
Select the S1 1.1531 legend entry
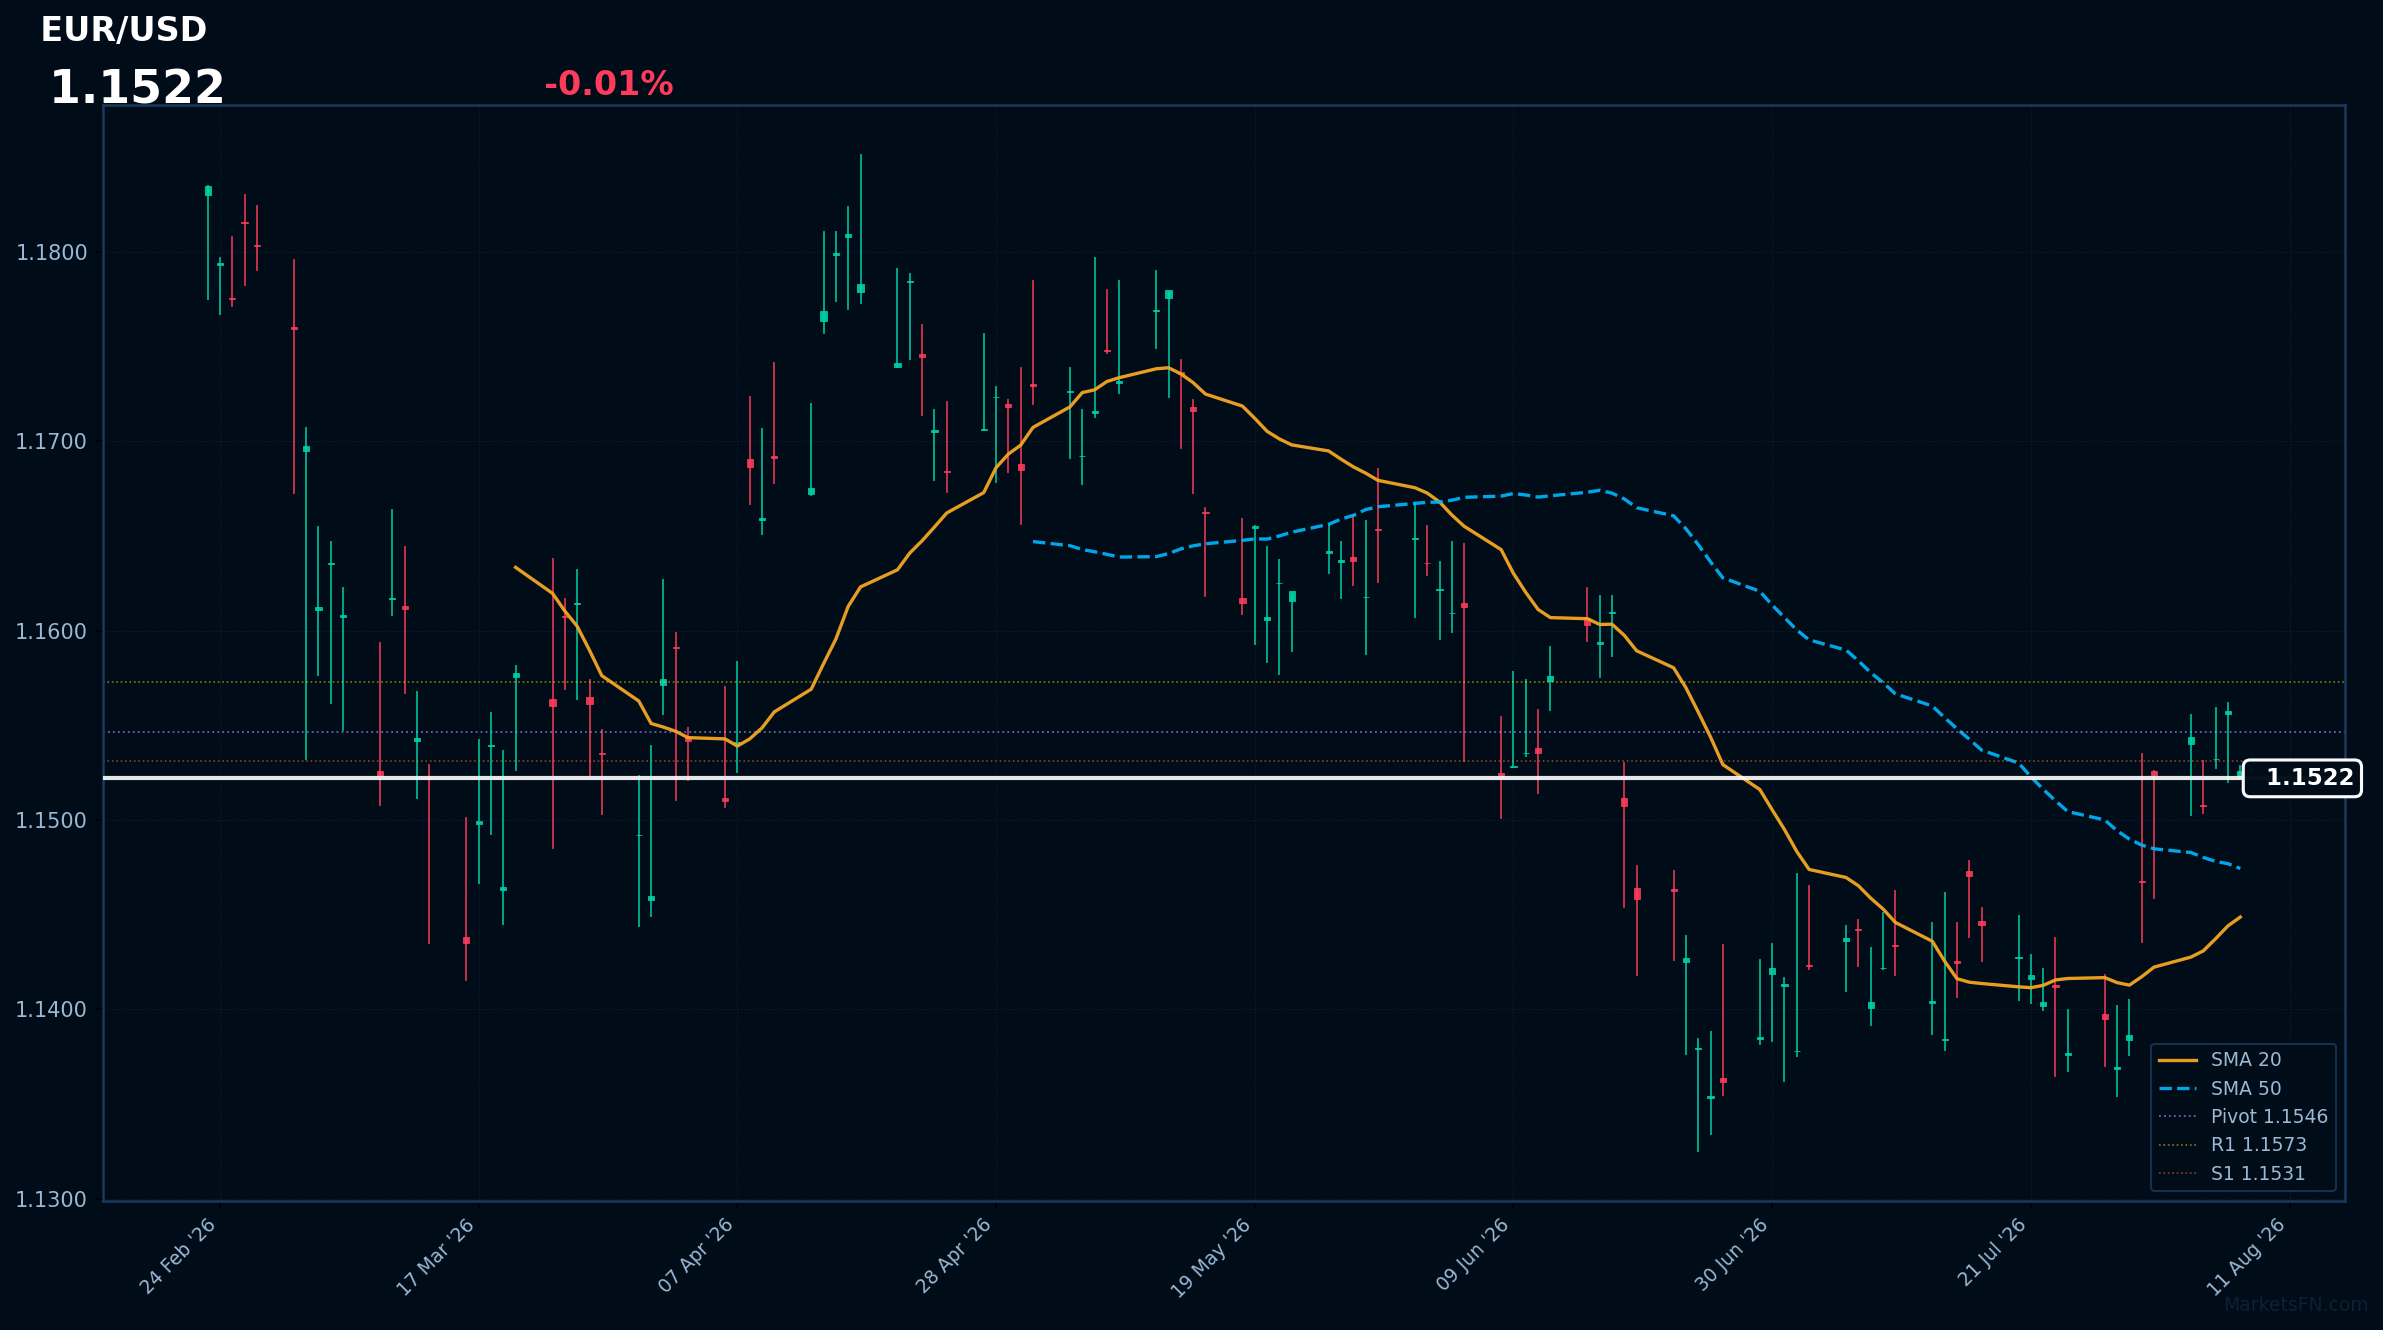pos(2231,1174)
